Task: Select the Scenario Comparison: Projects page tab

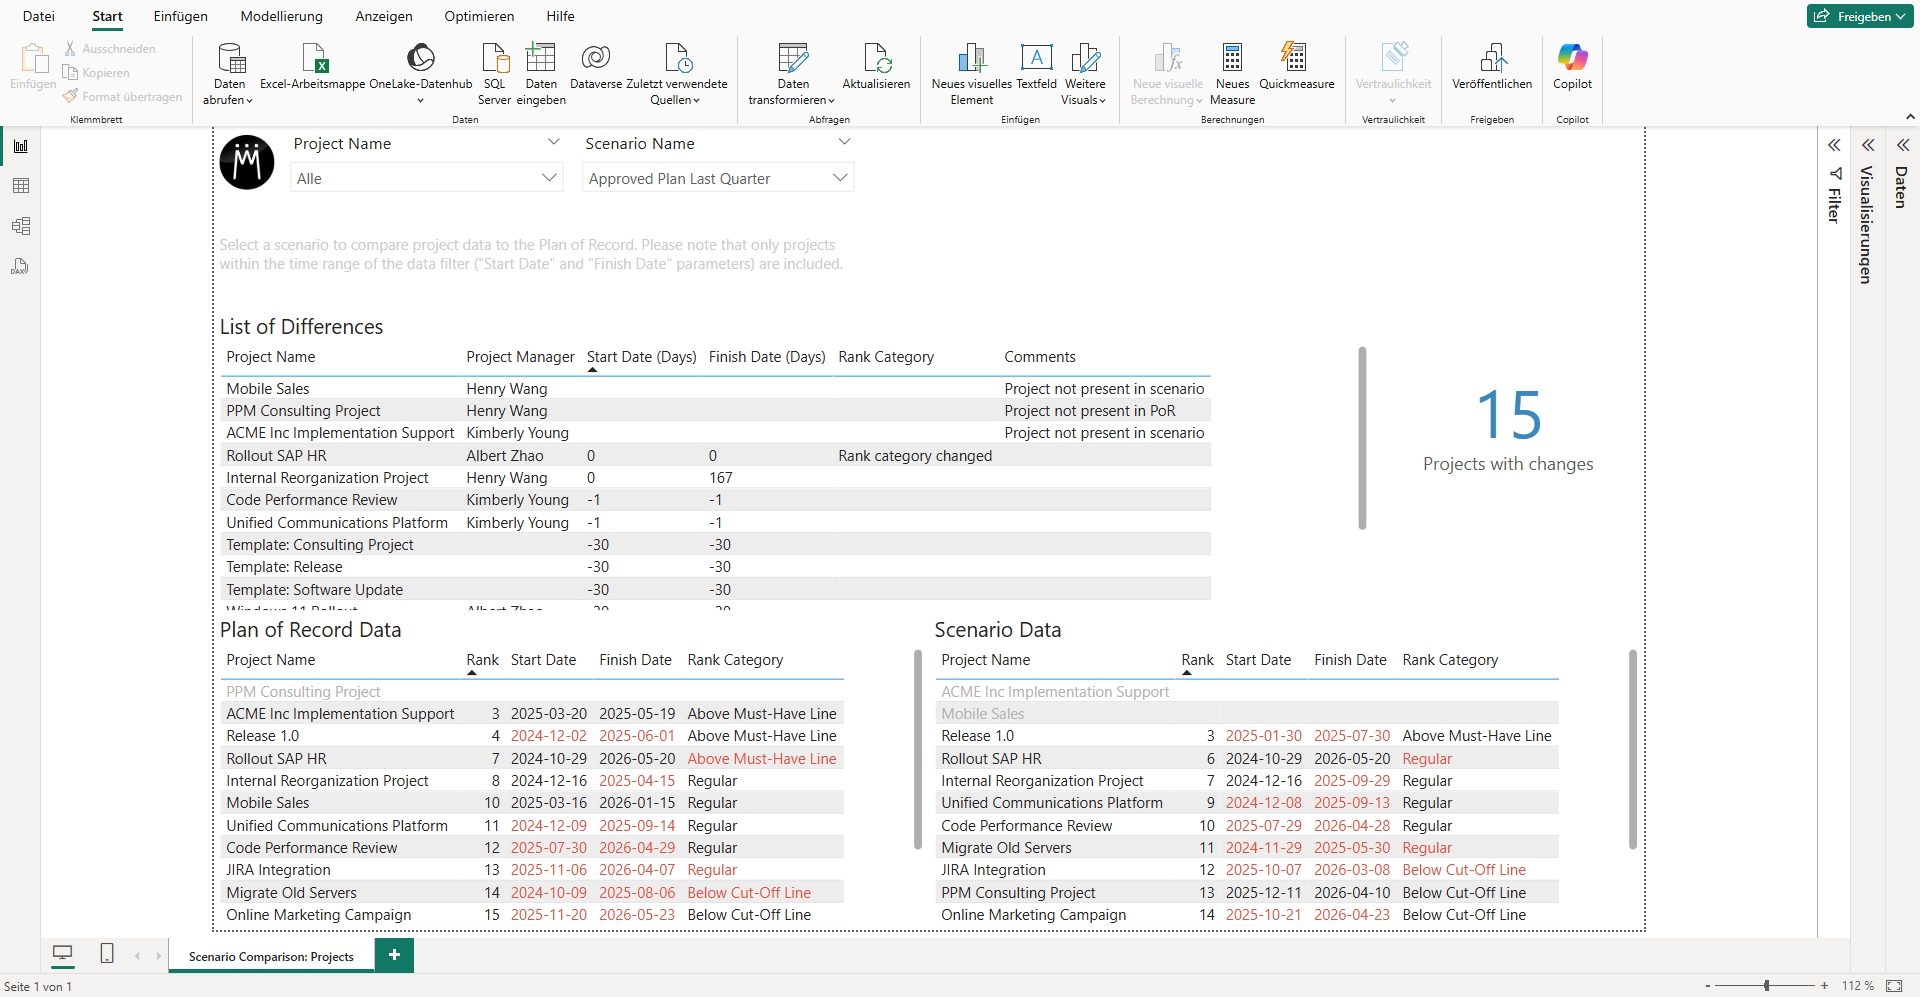Action: pos(271,956)
